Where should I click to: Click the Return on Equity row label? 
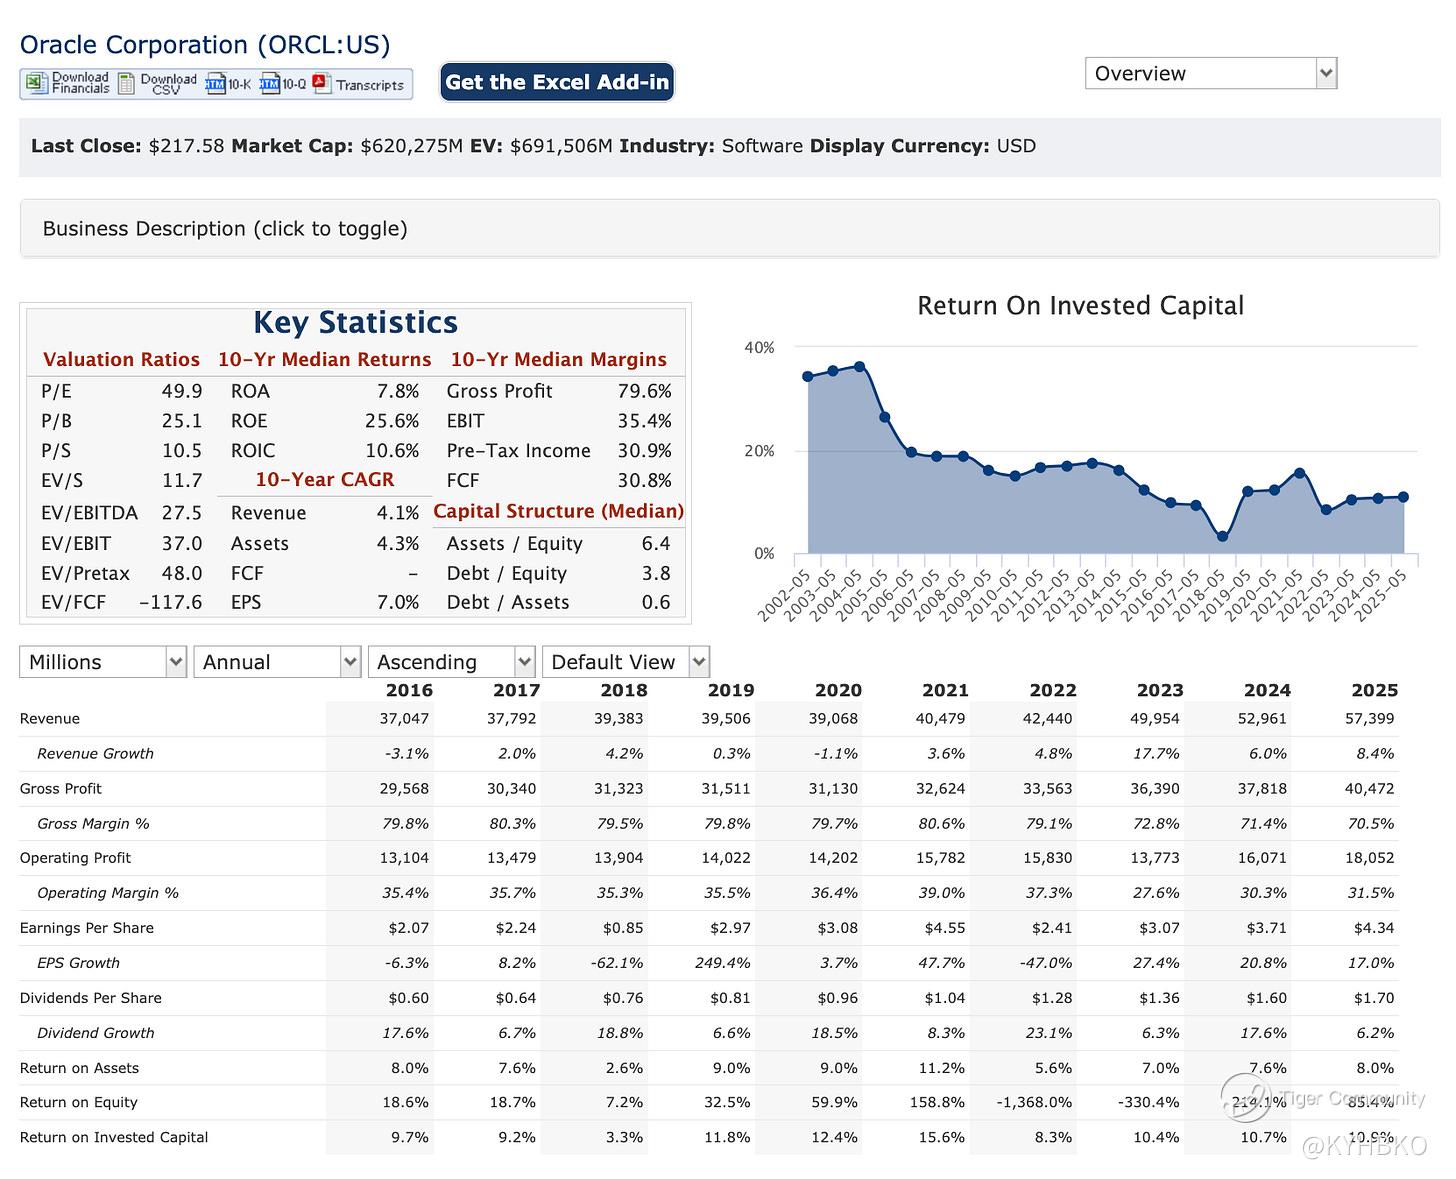tap(79, 1102)
